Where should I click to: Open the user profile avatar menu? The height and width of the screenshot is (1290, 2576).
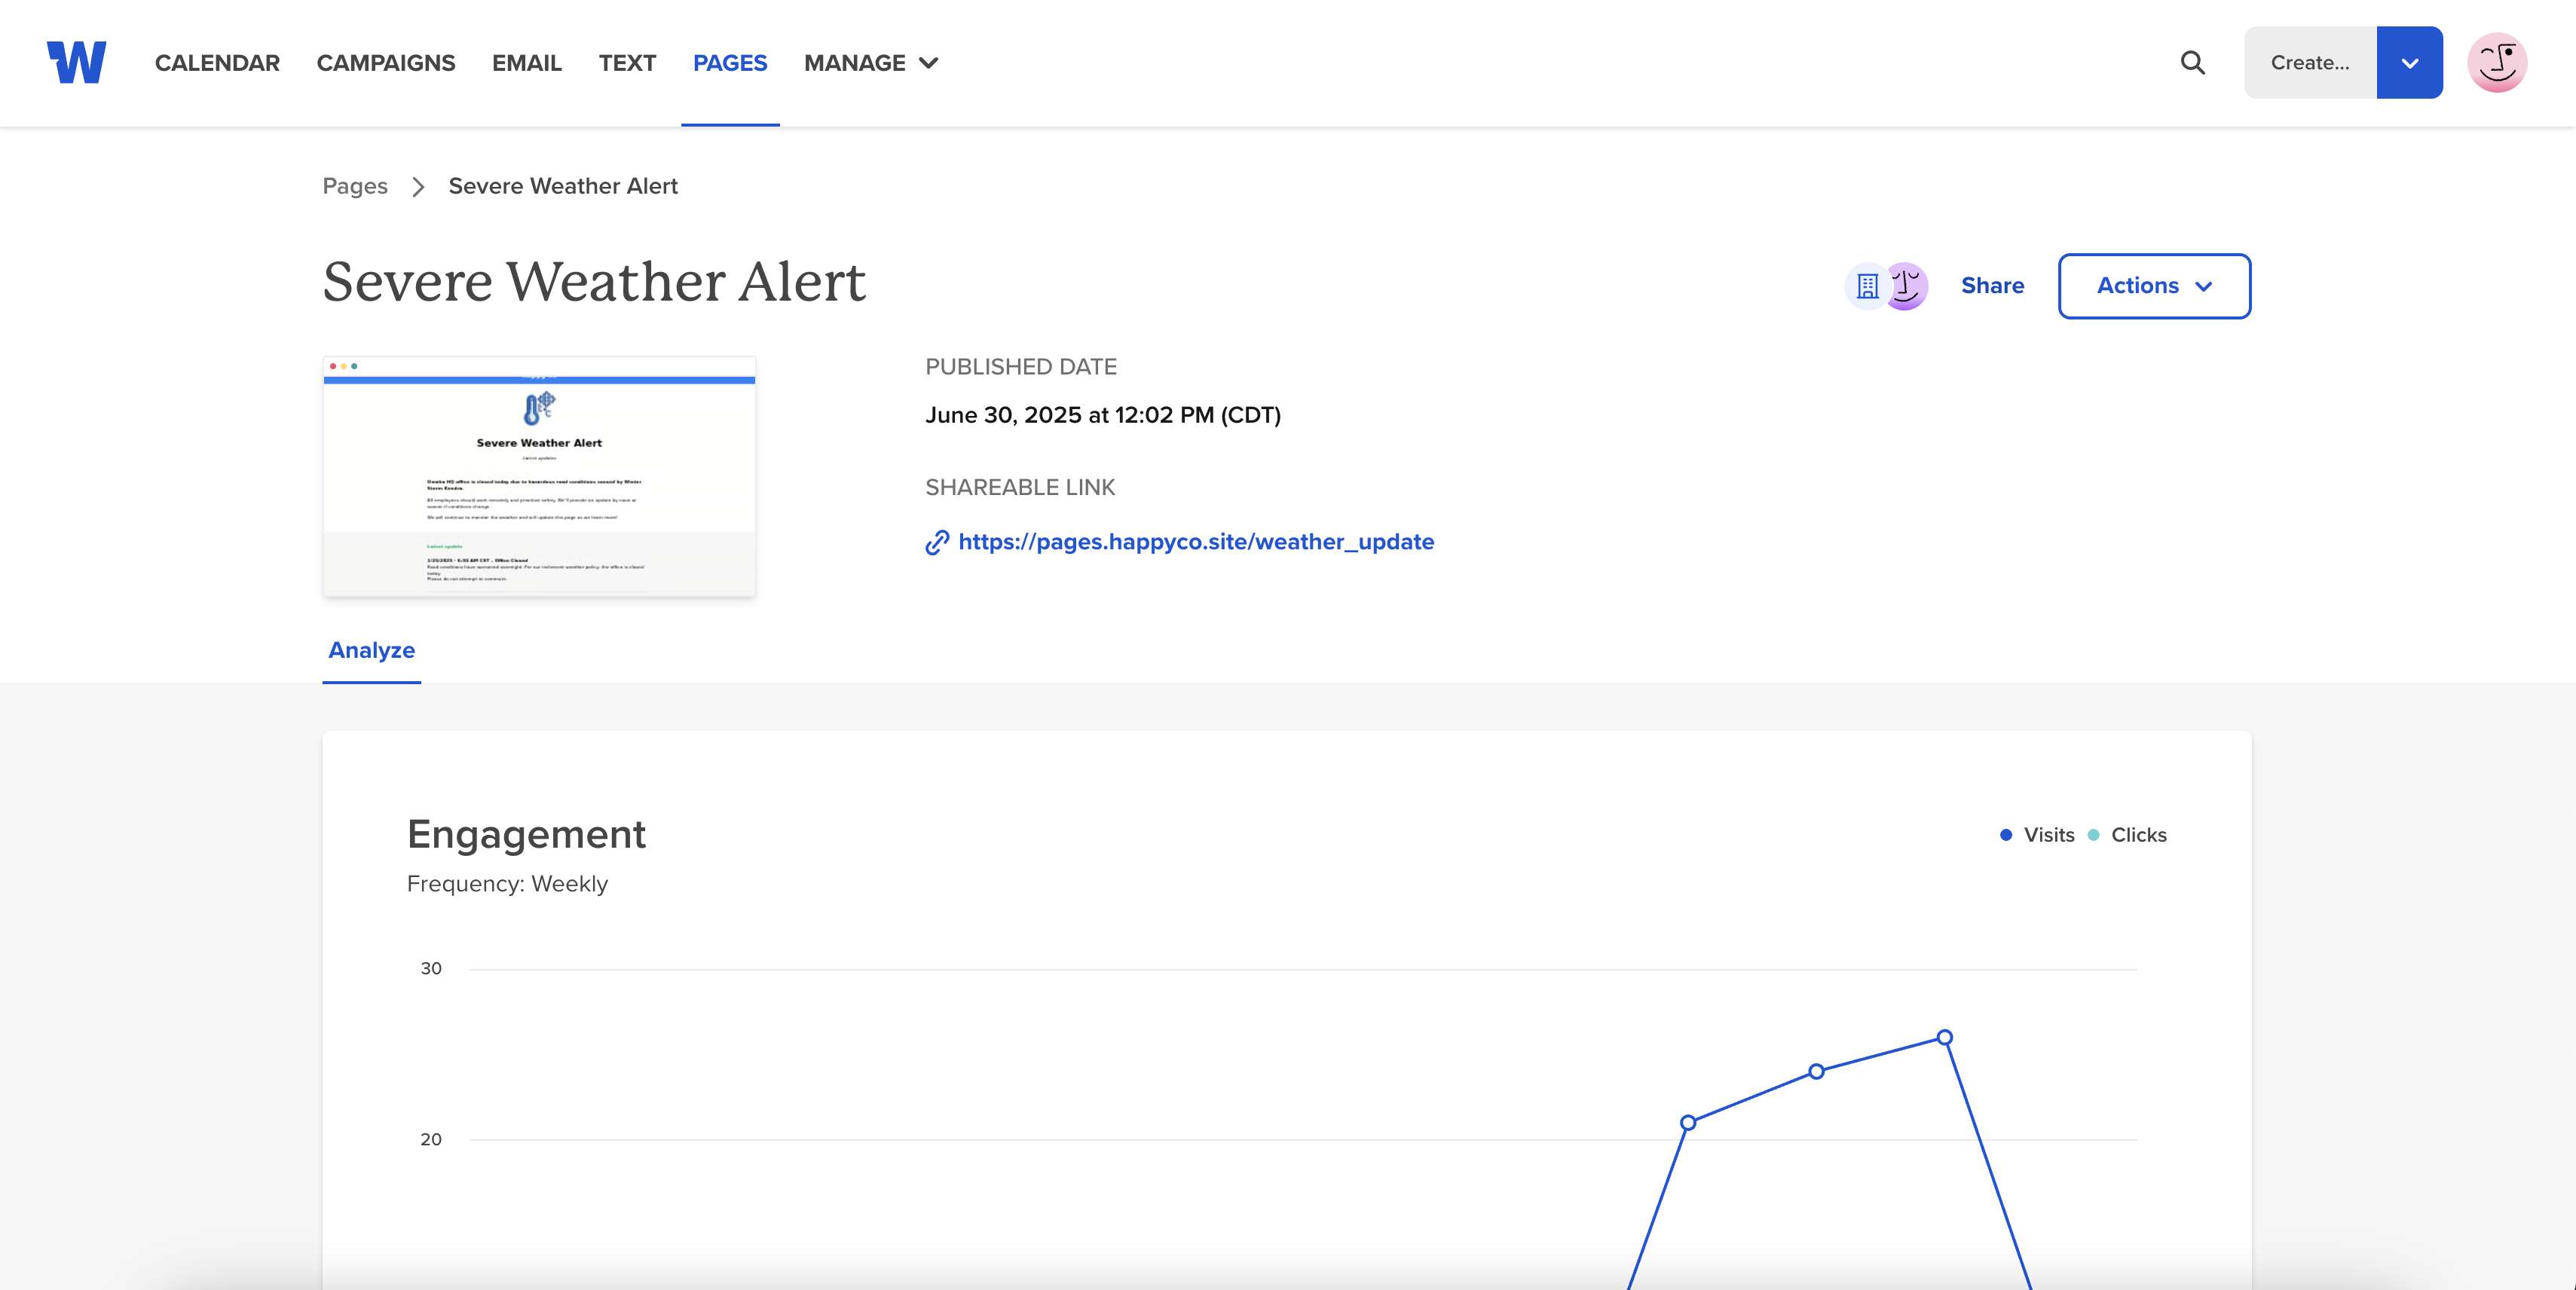coord(2496,62)
